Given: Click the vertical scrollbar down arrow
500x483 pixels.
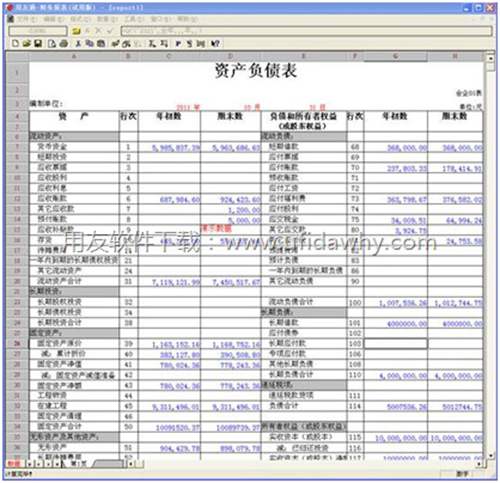Looking at the screenshot, I should click(491, 455).
